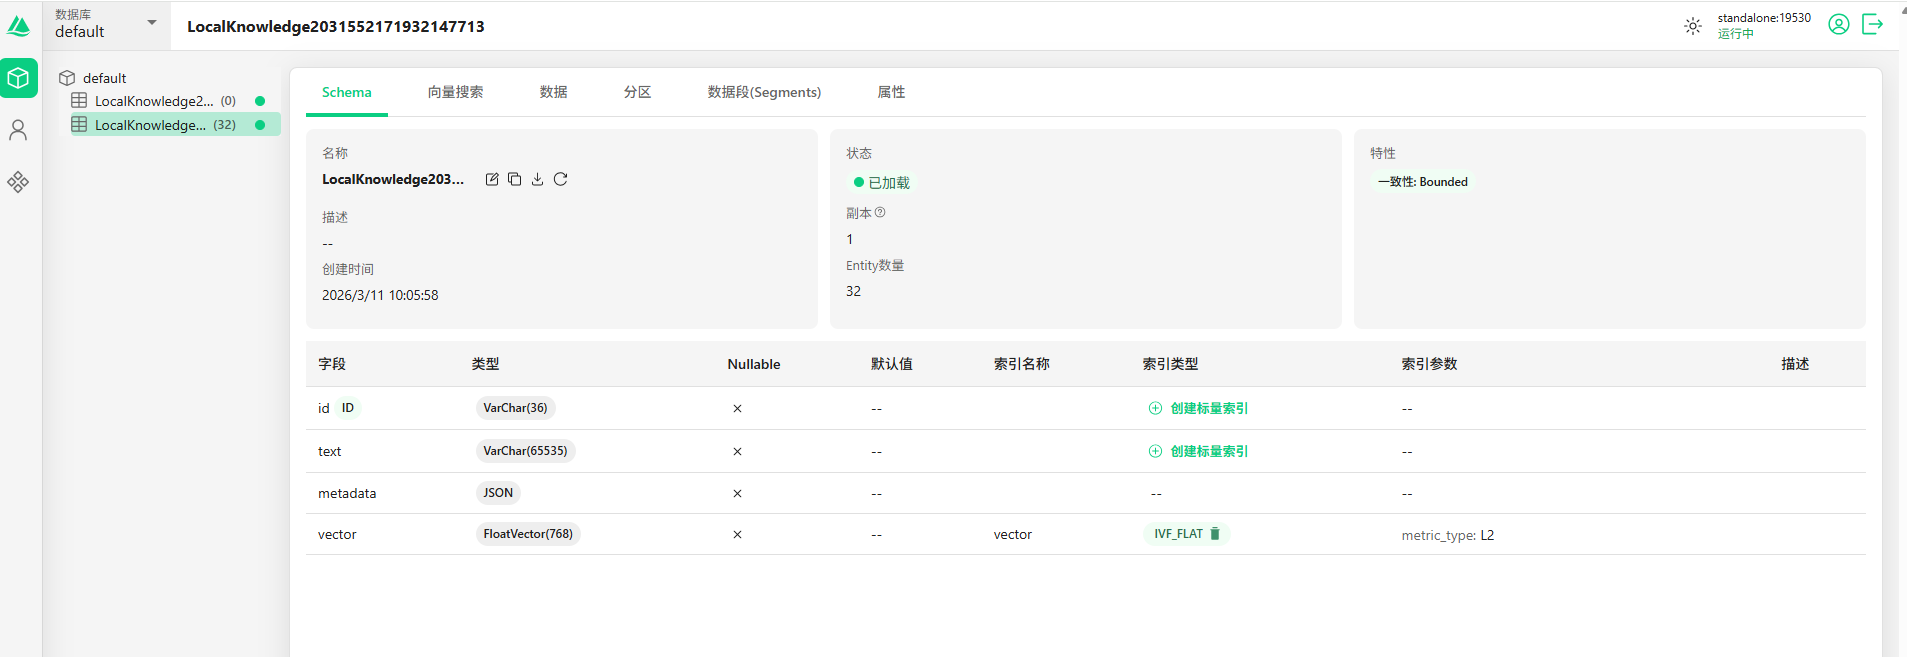Viewport: 1907px width, 657px height.
Task: Click the 已加载 status chip
Action: (881, 183)
